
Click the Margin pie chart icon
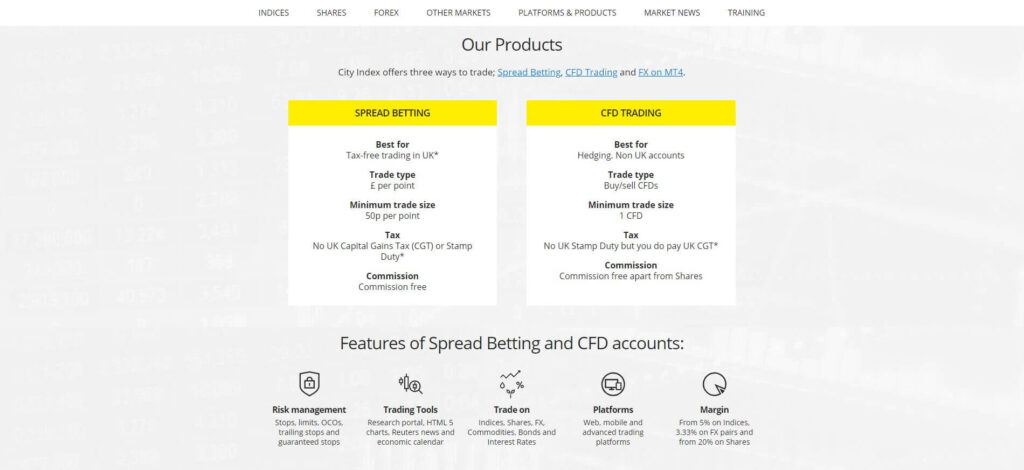point(714,383)
